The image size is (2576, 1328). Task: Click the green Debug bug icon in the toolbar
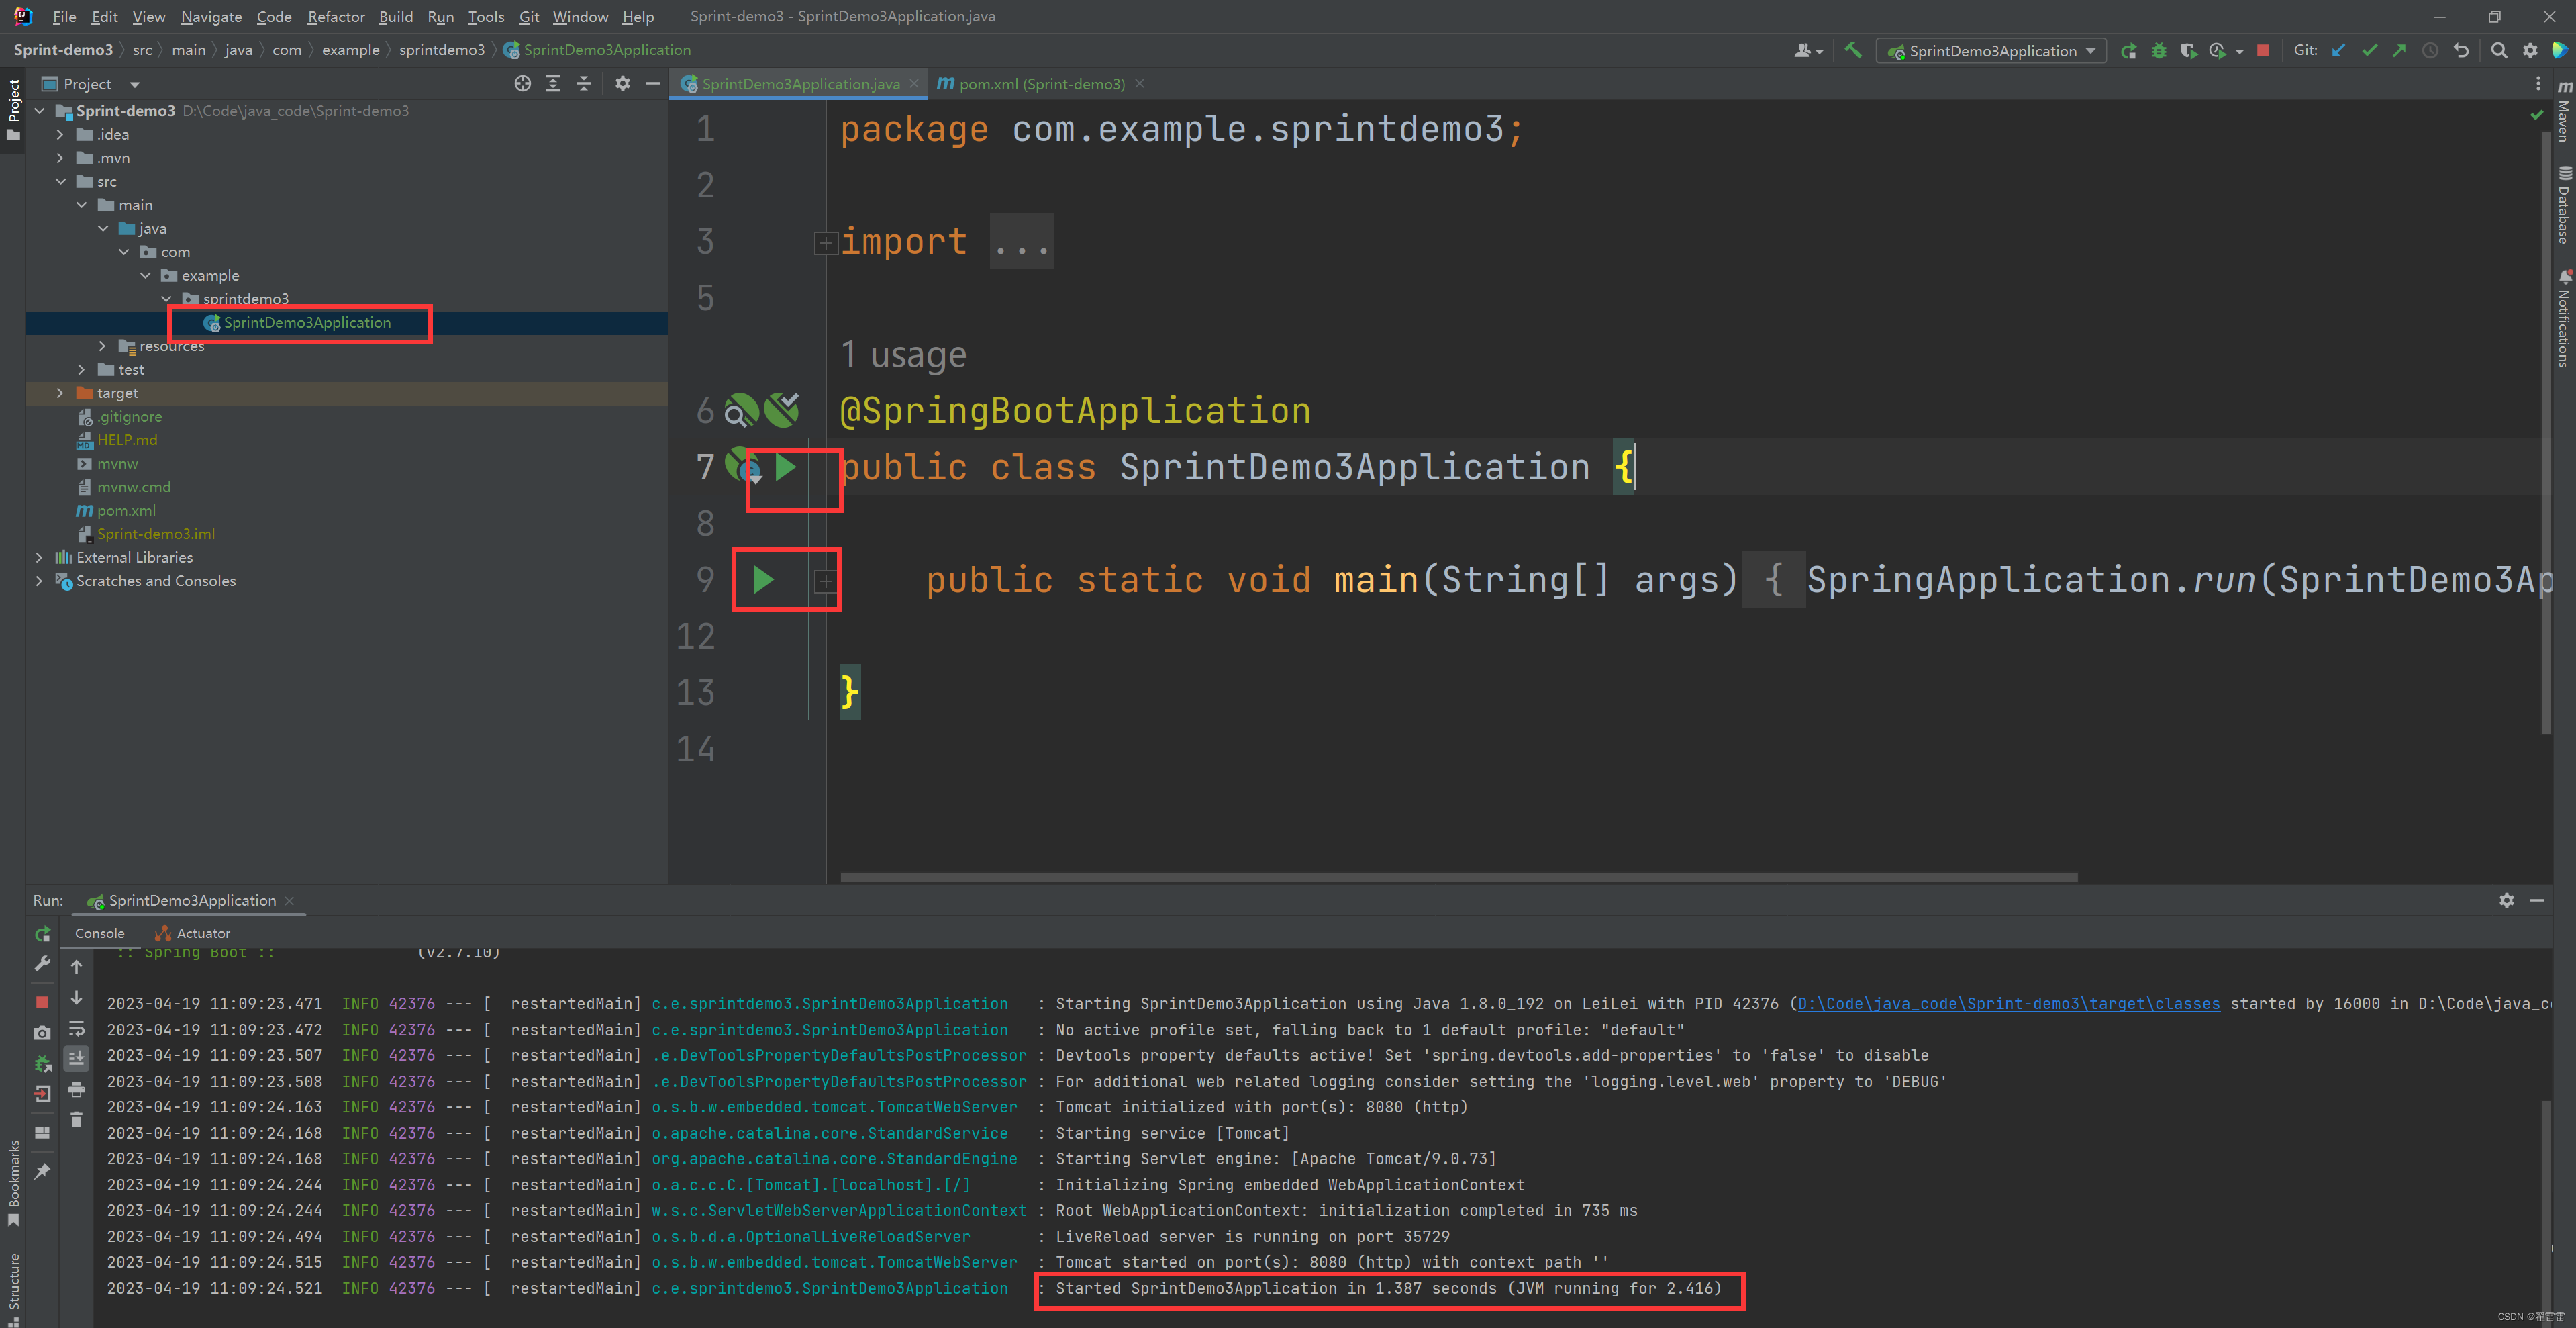2159,50
